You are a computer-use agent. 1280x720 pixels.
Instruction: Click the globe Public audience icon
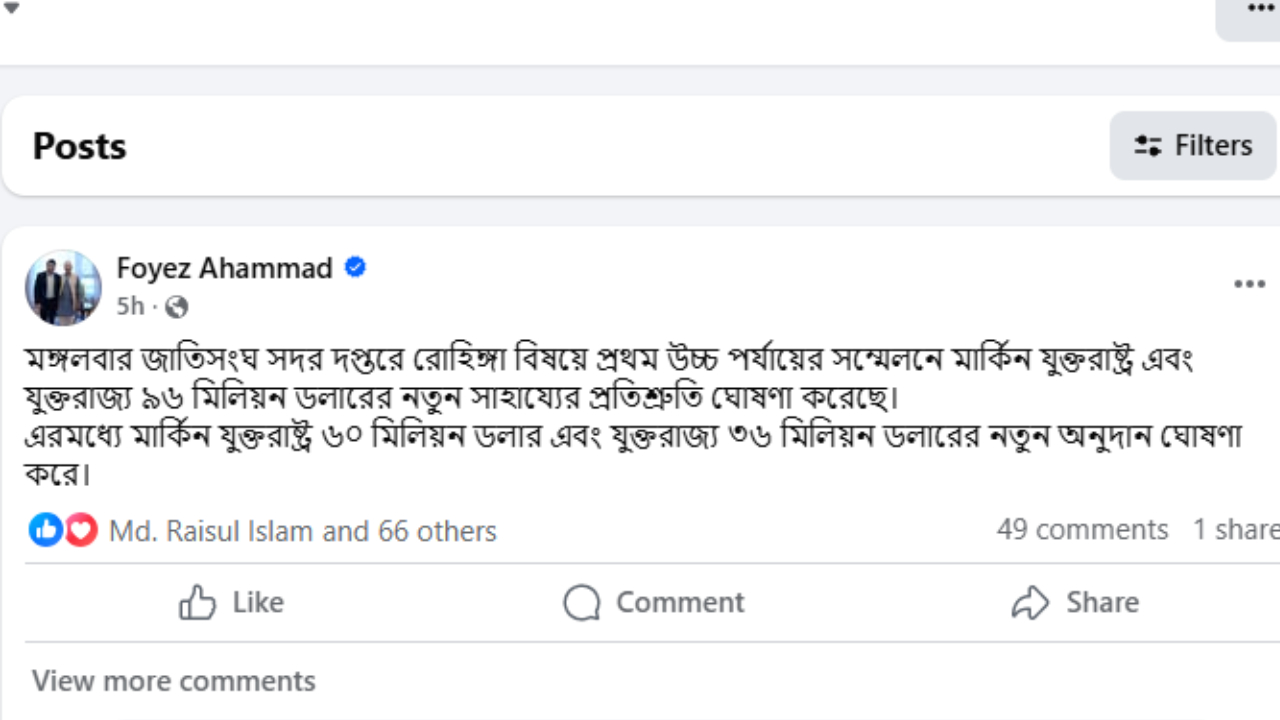click(x=176, y=307)
